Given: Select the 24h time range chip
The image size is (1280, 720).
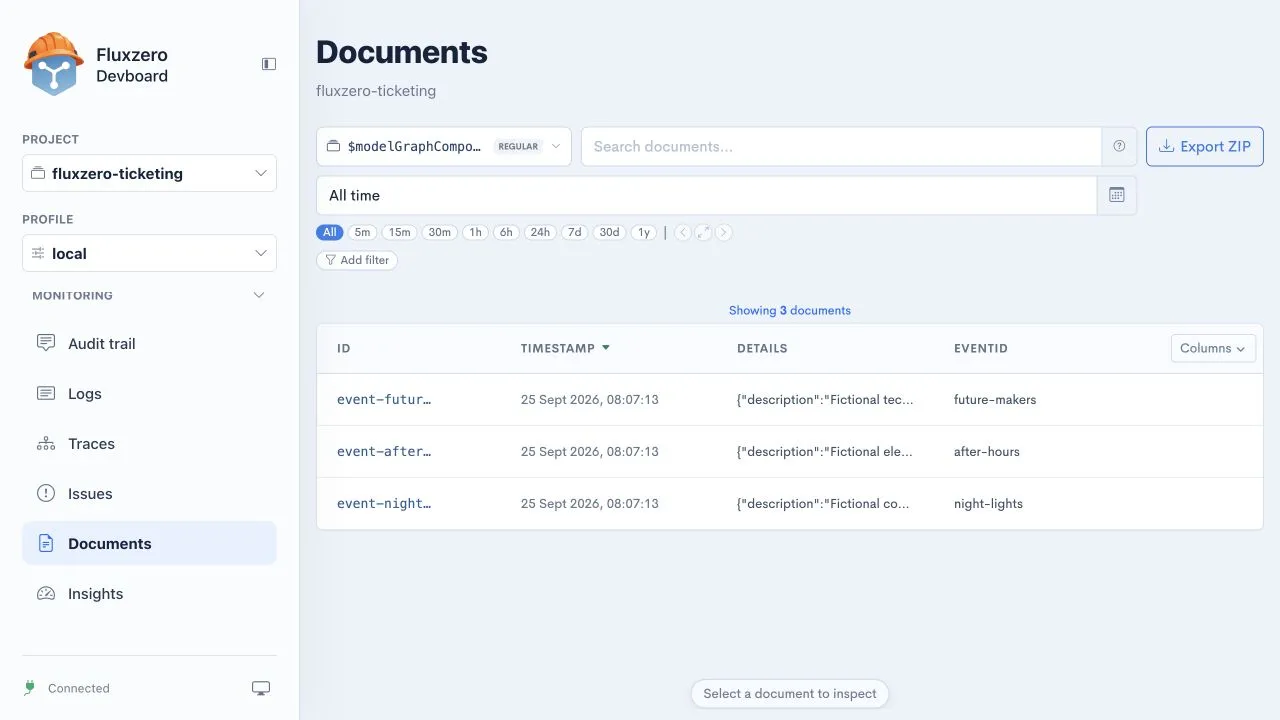Looking at the screenshot, I should [540, 232].
